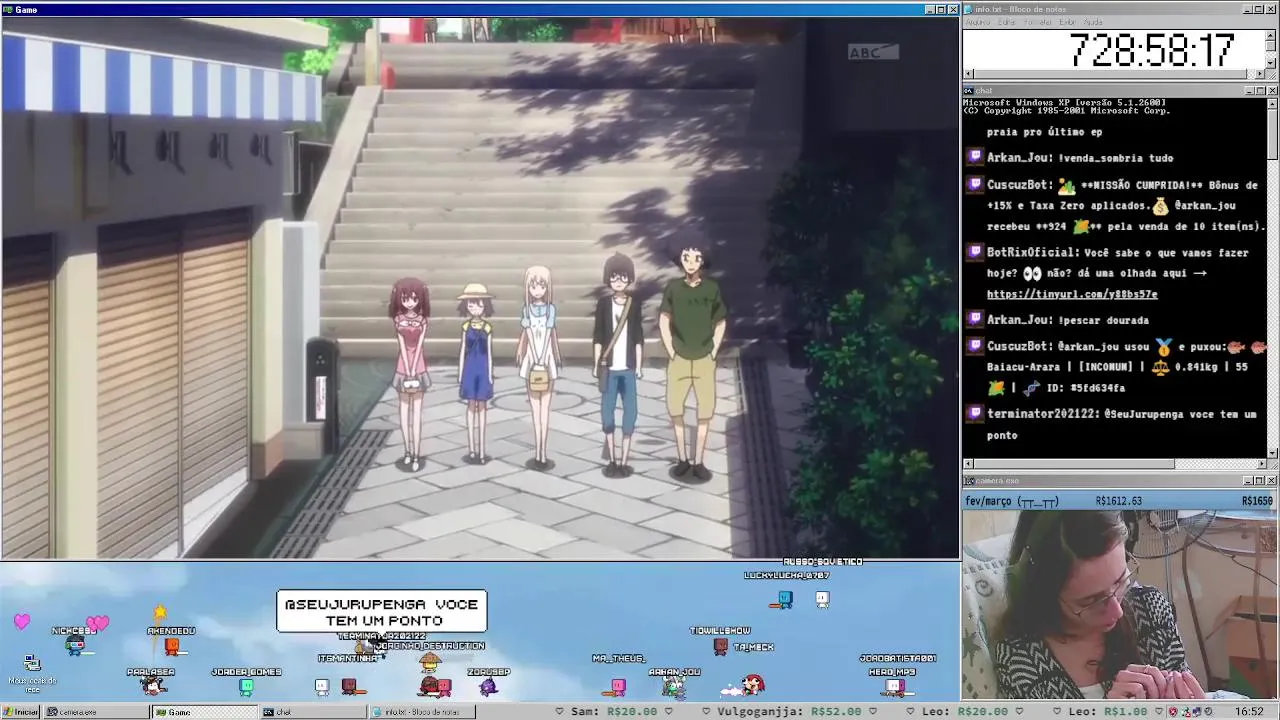Image resolution: width=1280 pixels, height=720 pixels.
Task: Open the Meus locais de rede desktop icon
Action: point(32,674)
